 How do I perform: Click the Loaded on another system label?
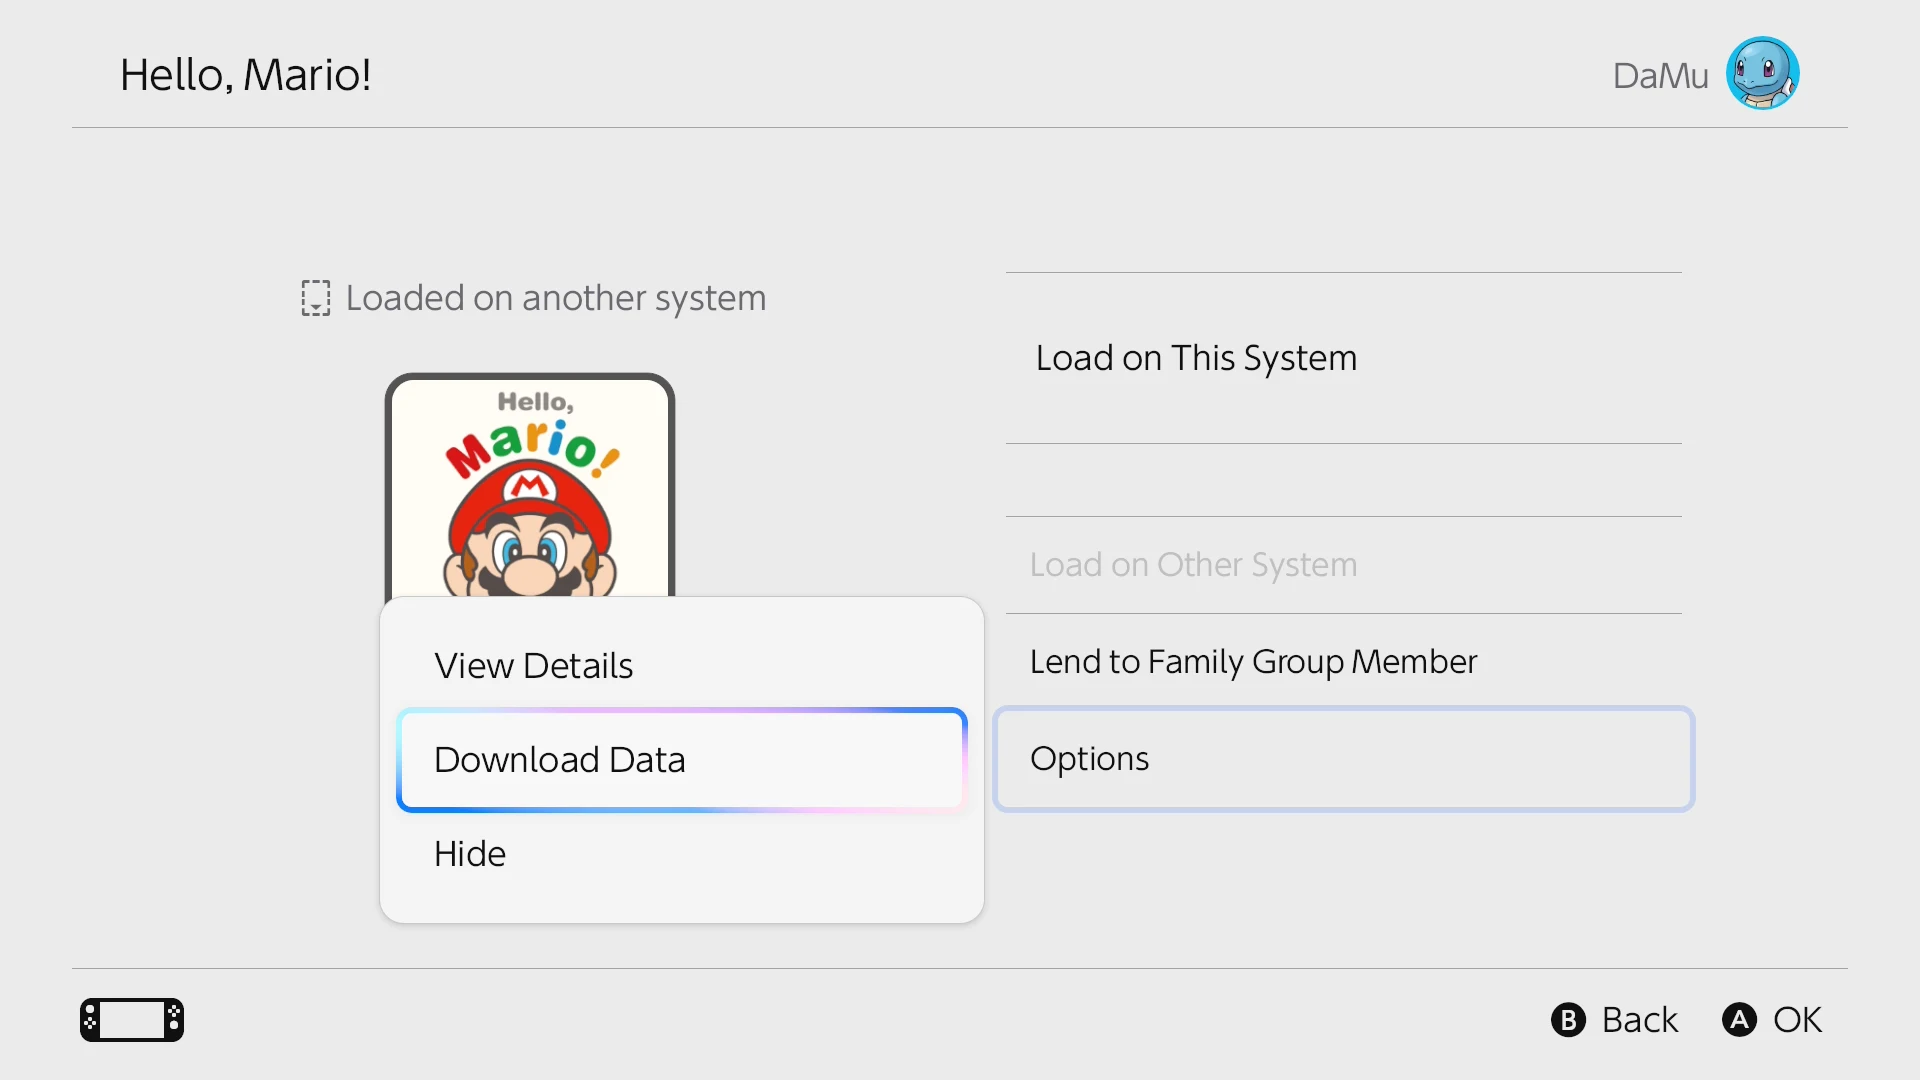click(x=556, y=298)
